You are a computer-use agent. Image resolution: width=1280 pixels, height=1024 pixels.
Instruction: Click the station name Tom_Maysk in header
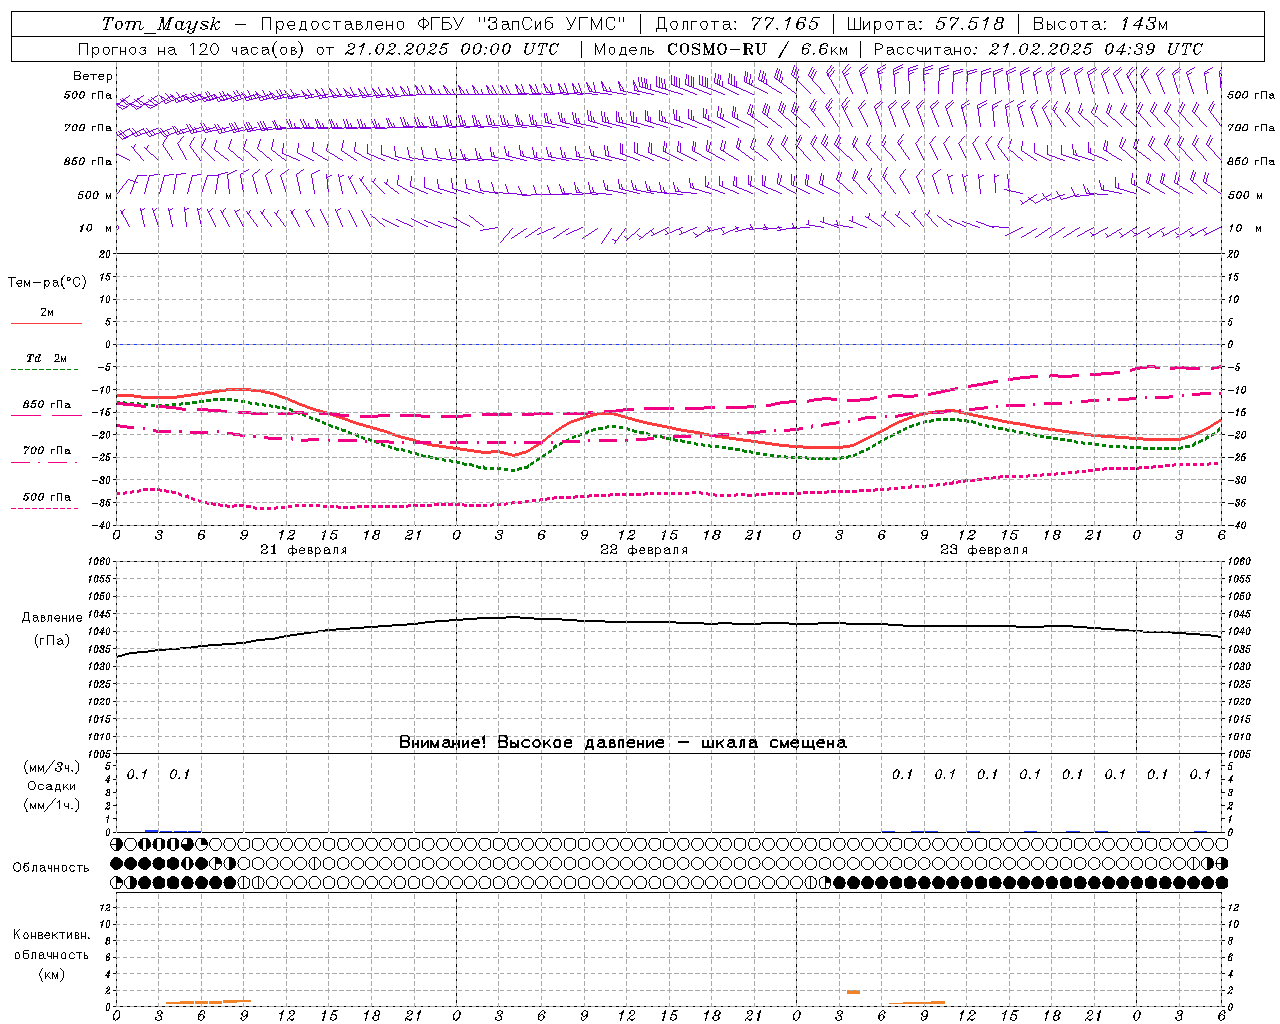coord(161,24)
